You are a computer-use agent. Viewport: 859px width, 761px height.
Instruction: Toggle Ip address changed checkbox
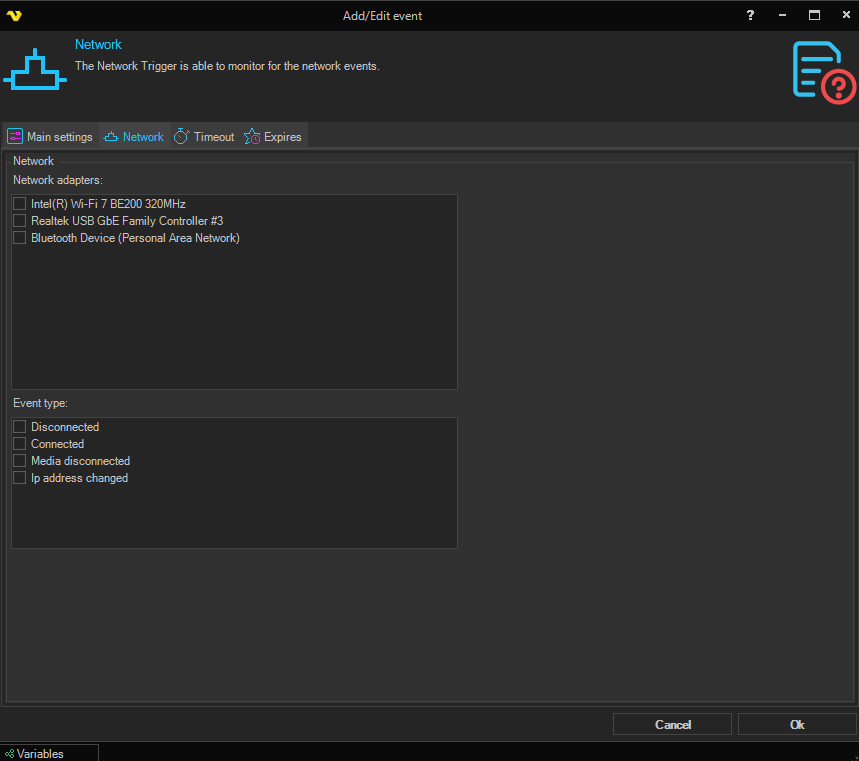[19, 478]
